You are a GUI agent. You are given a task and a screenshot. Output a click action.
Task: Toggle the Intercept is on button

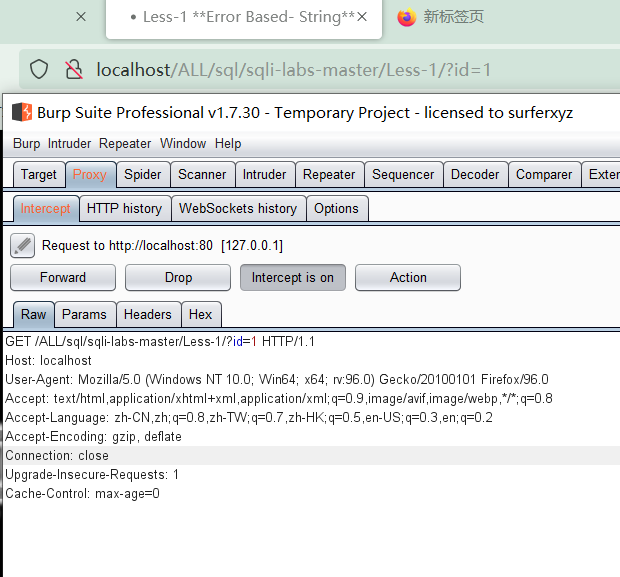point(293,278)
